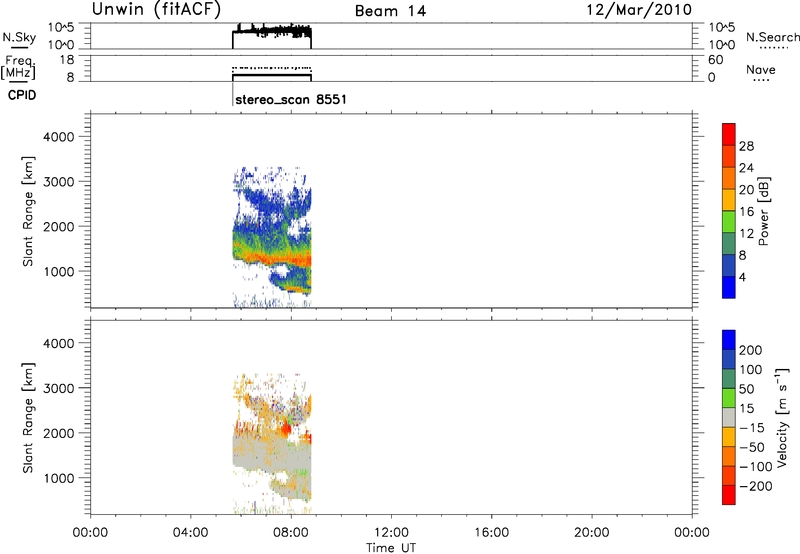Click the solid frequency line in the Freq panel
800x554 pixels.
[x=271, y=75]
